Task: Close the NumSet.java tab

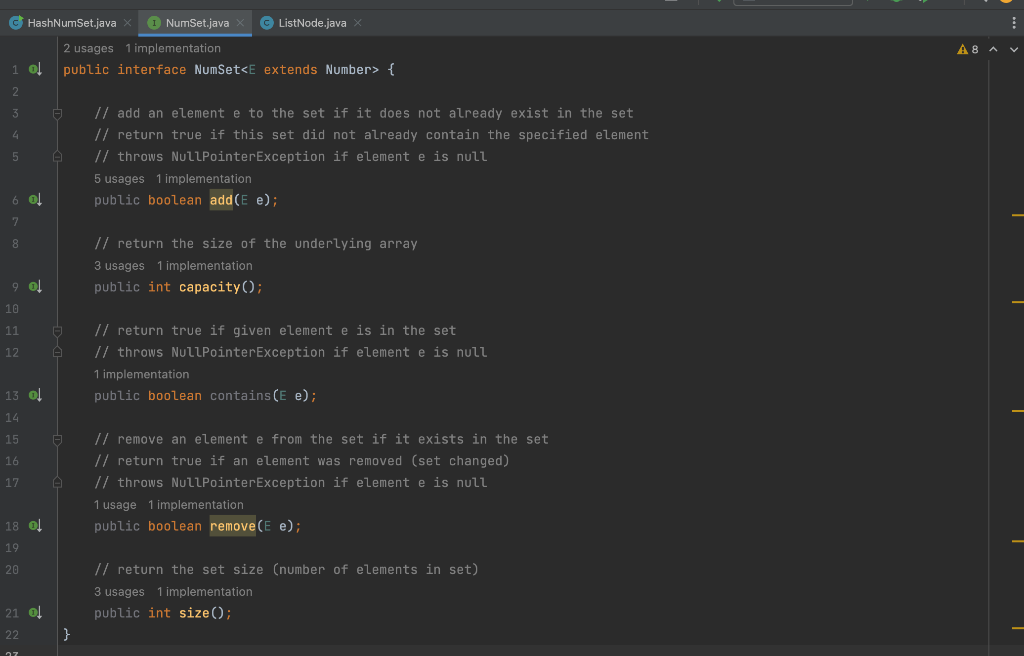Action: coord(240,23)
